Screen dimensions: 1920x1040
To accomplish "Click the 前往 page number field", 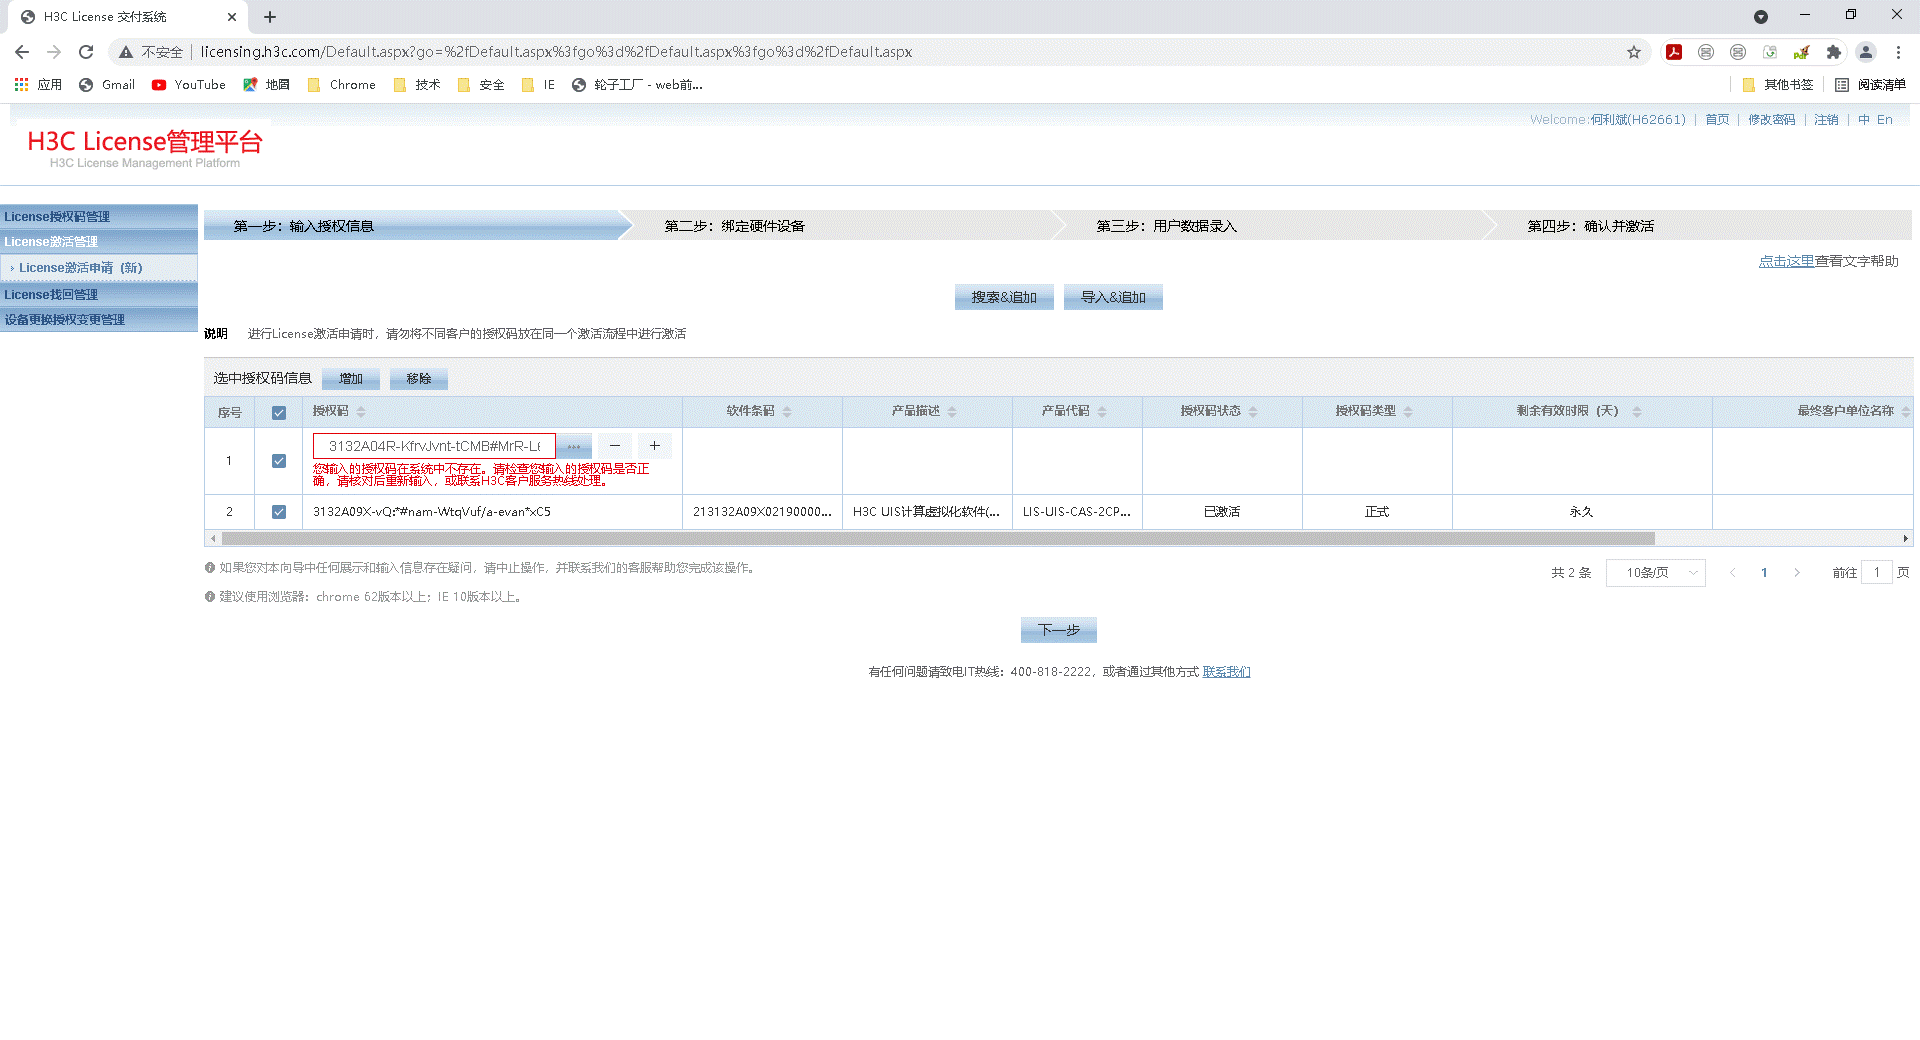I will pos(1877,573).
